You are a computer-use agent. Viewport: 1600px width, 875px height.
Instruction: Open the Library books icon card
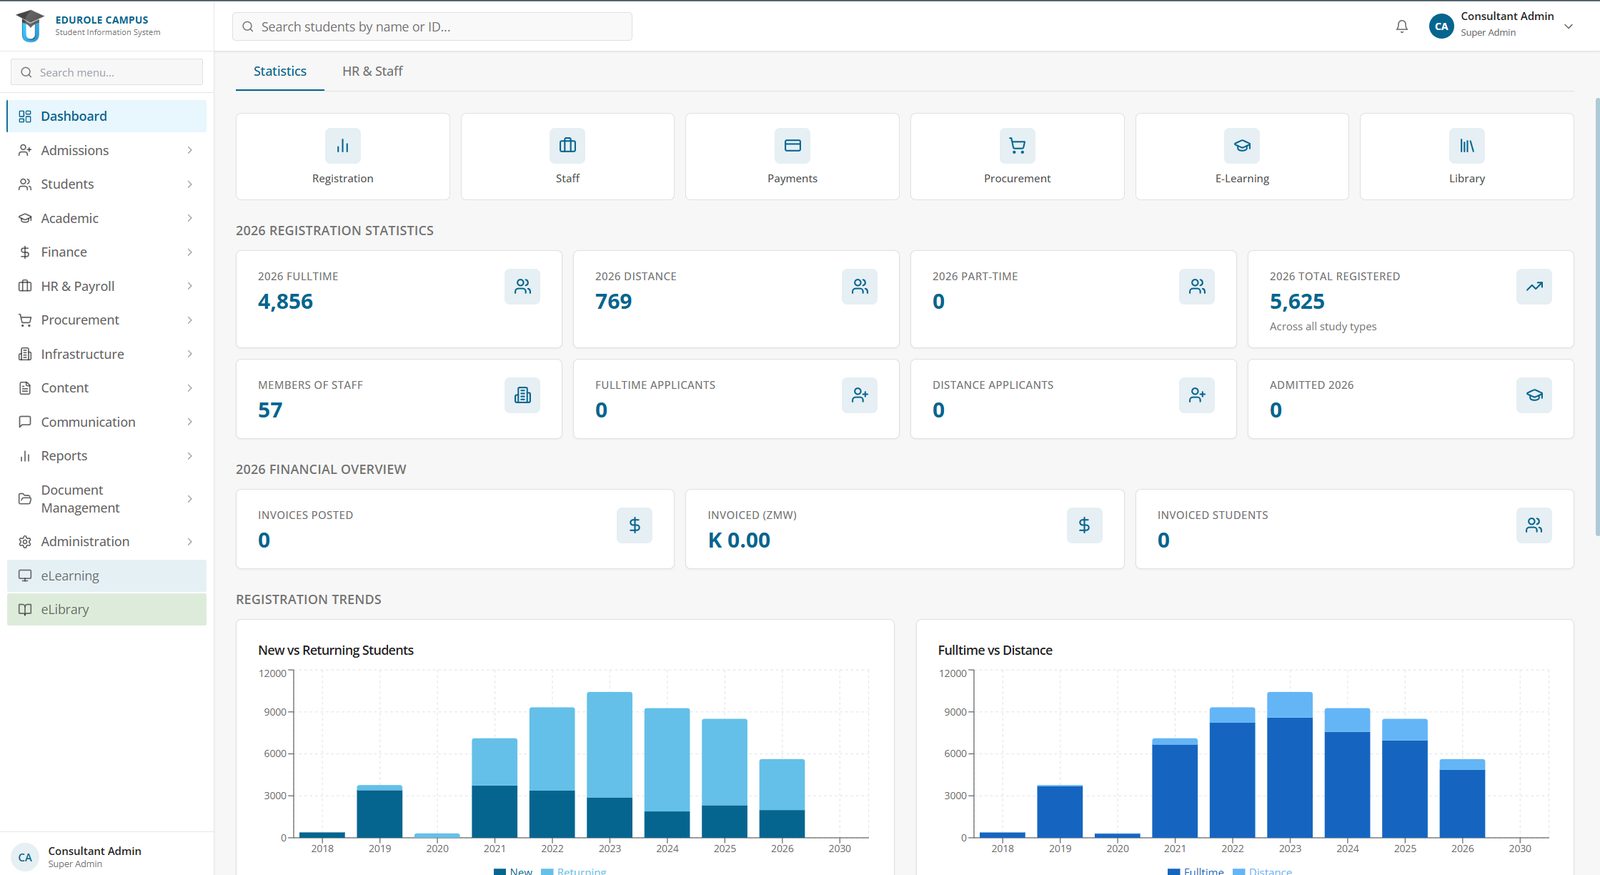[1467, 146]
